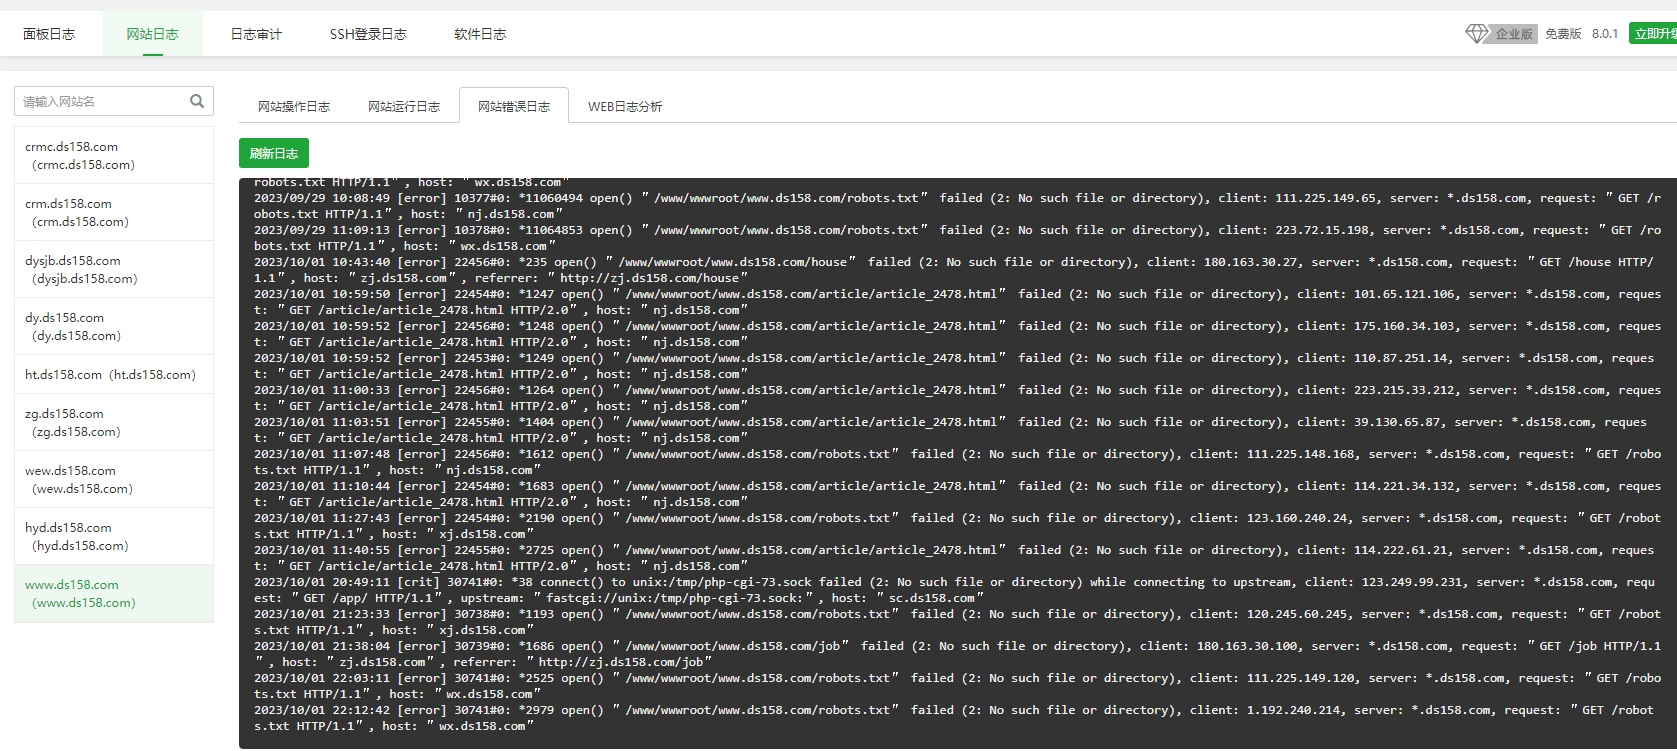Viewport: 1677px width, 751px height.
Task: Click the log entry at 2023/10/01 11:07:48
Action: 957,462
